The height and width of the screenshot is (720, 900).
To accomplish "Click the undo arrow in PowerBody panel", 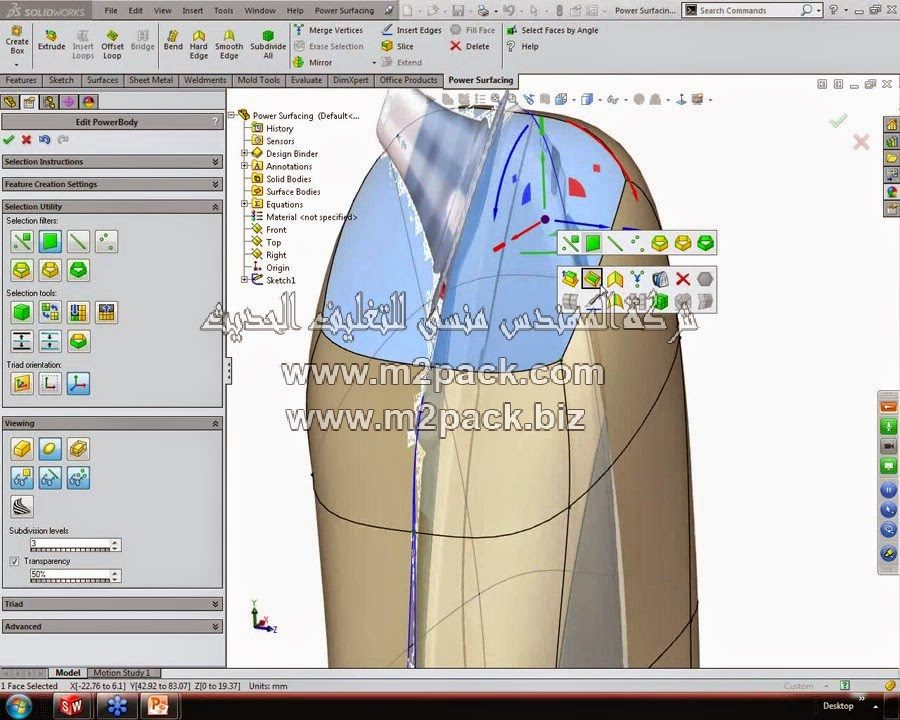I will click(x=44, y=140).
